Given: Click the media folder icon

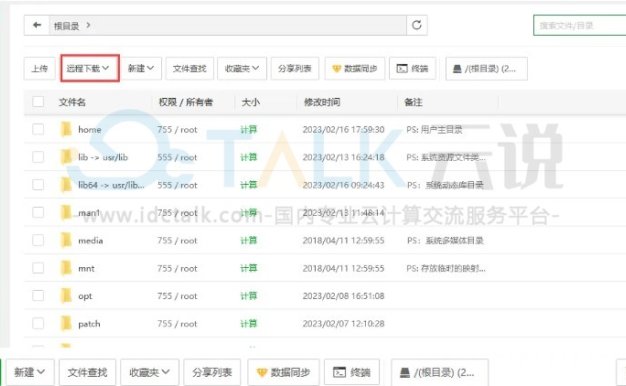Looking at the screenshot, I should [66, 240].
